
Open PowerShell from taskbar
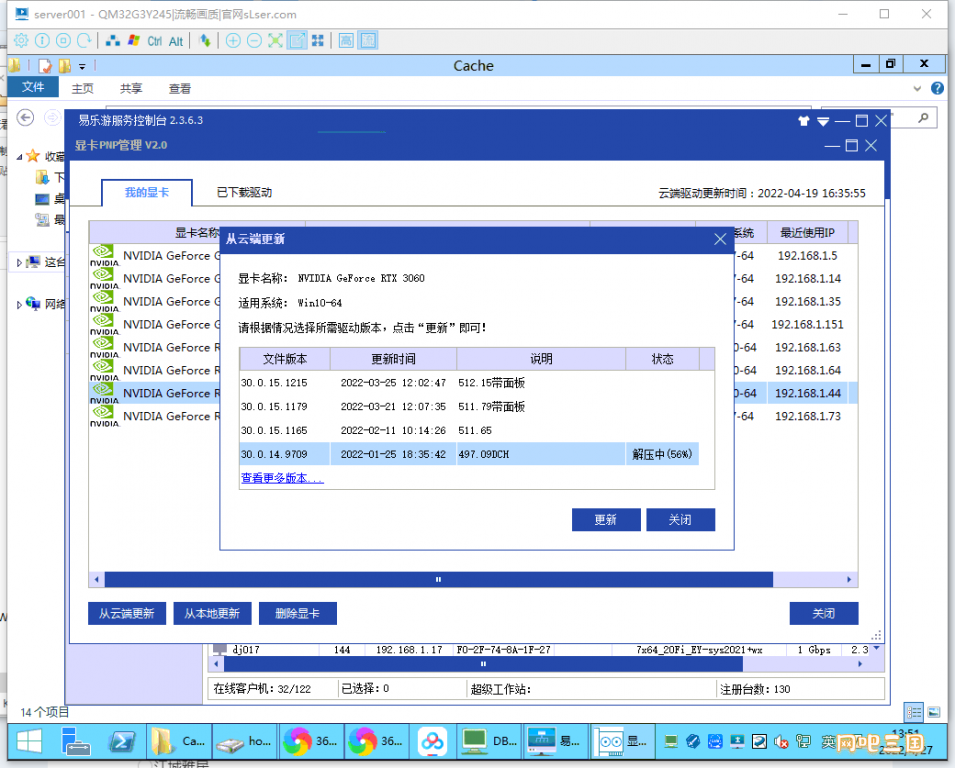[x=122, y=741]
